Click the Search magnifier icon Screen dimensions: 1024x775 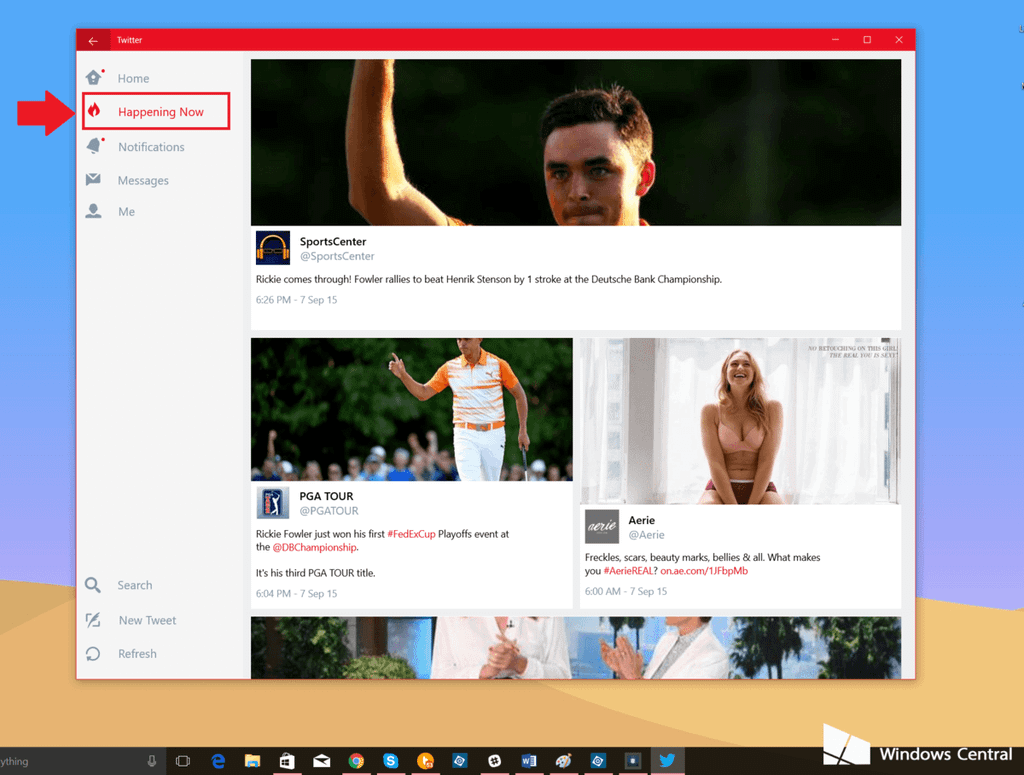93,585
